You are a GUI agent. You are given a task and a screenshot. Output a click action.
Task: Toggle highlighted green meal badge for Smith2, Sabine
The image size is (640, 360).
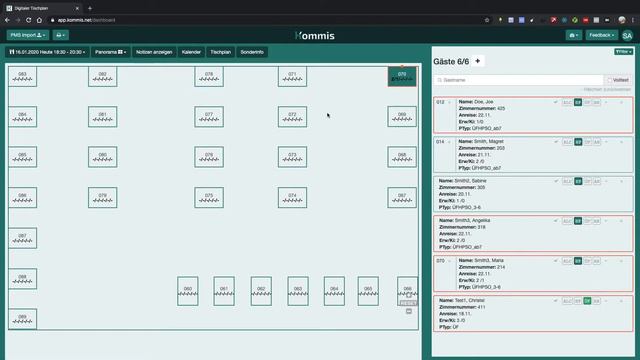pos(578,181)
